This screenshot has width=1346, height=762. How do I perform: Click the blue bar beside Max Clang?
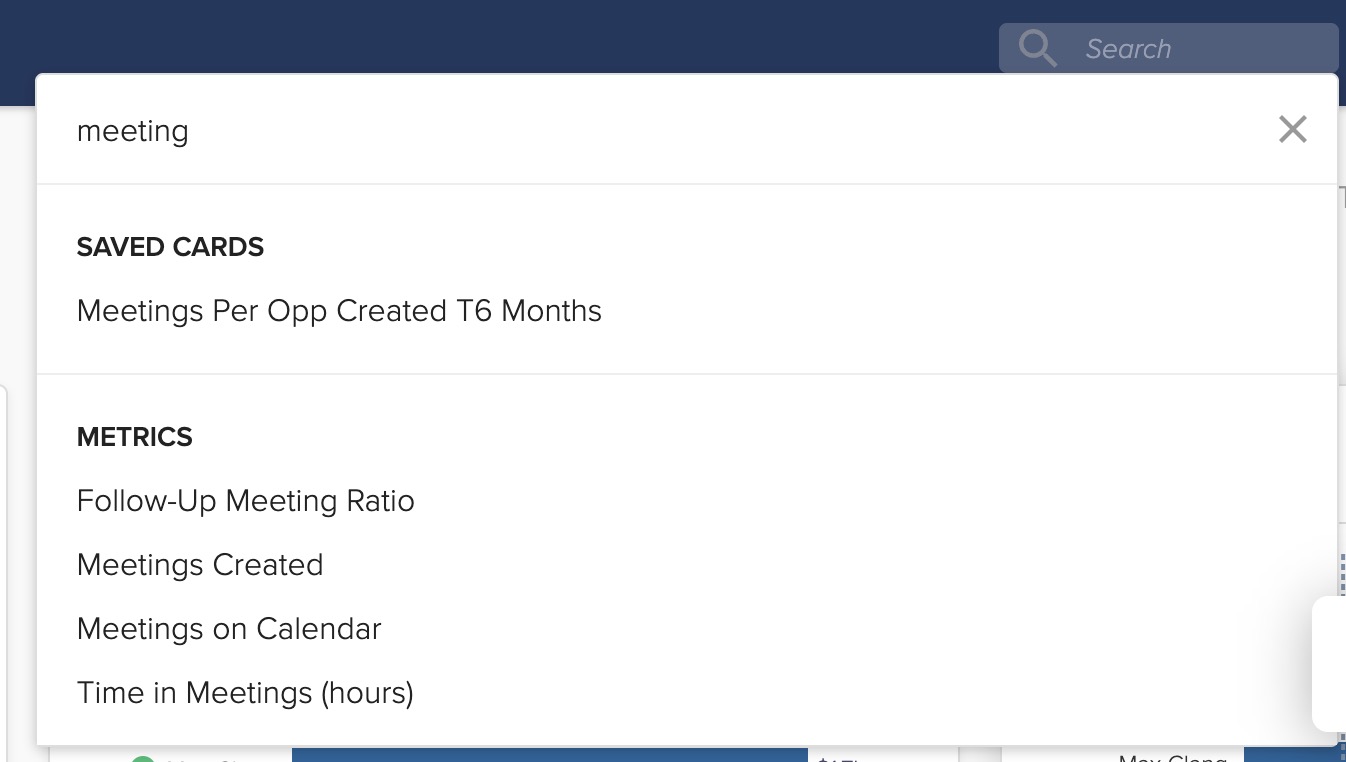[1290, 755]
